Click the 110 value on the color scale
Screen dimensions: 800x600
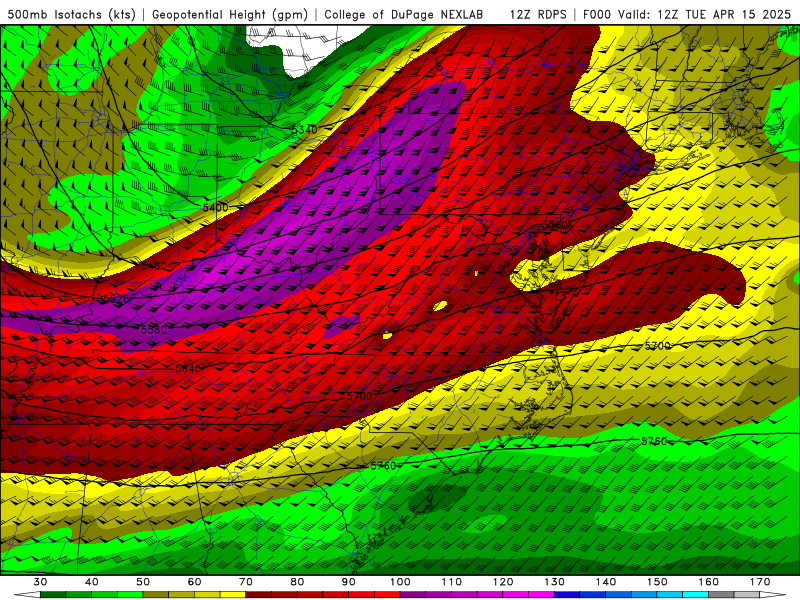click(x=452, y=582)
